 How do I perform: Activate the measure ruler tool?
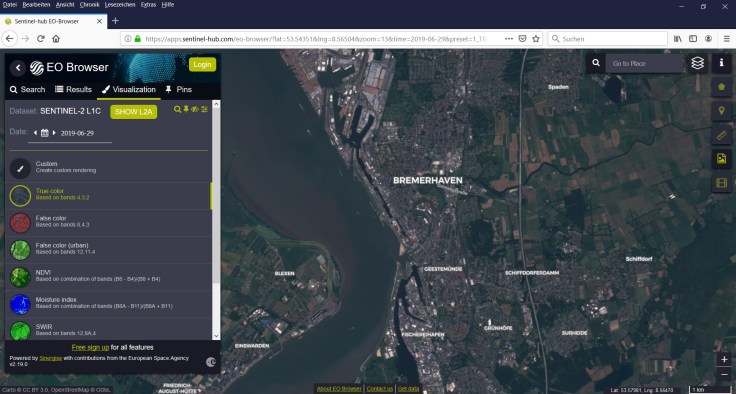(721, 135)
